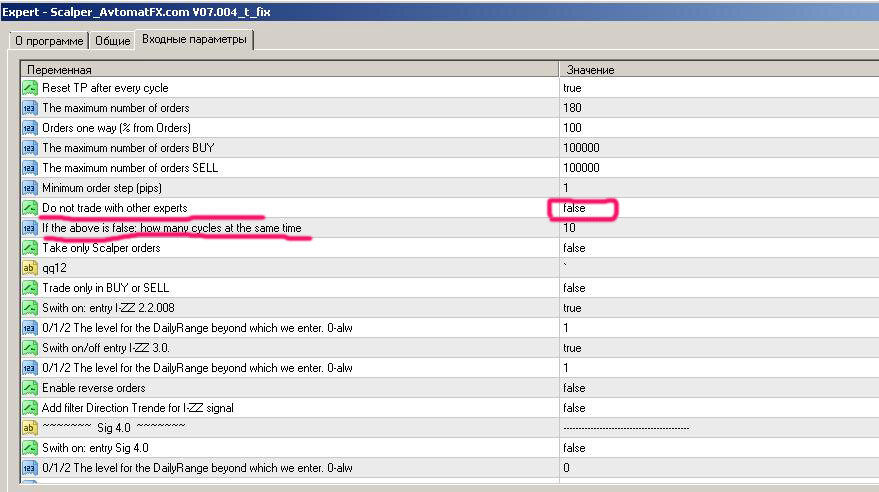This screenshot has height=492, width=879.
Task: Select 'The maximum number of orders BUY' variable
Action: click(x=128, y=148)
